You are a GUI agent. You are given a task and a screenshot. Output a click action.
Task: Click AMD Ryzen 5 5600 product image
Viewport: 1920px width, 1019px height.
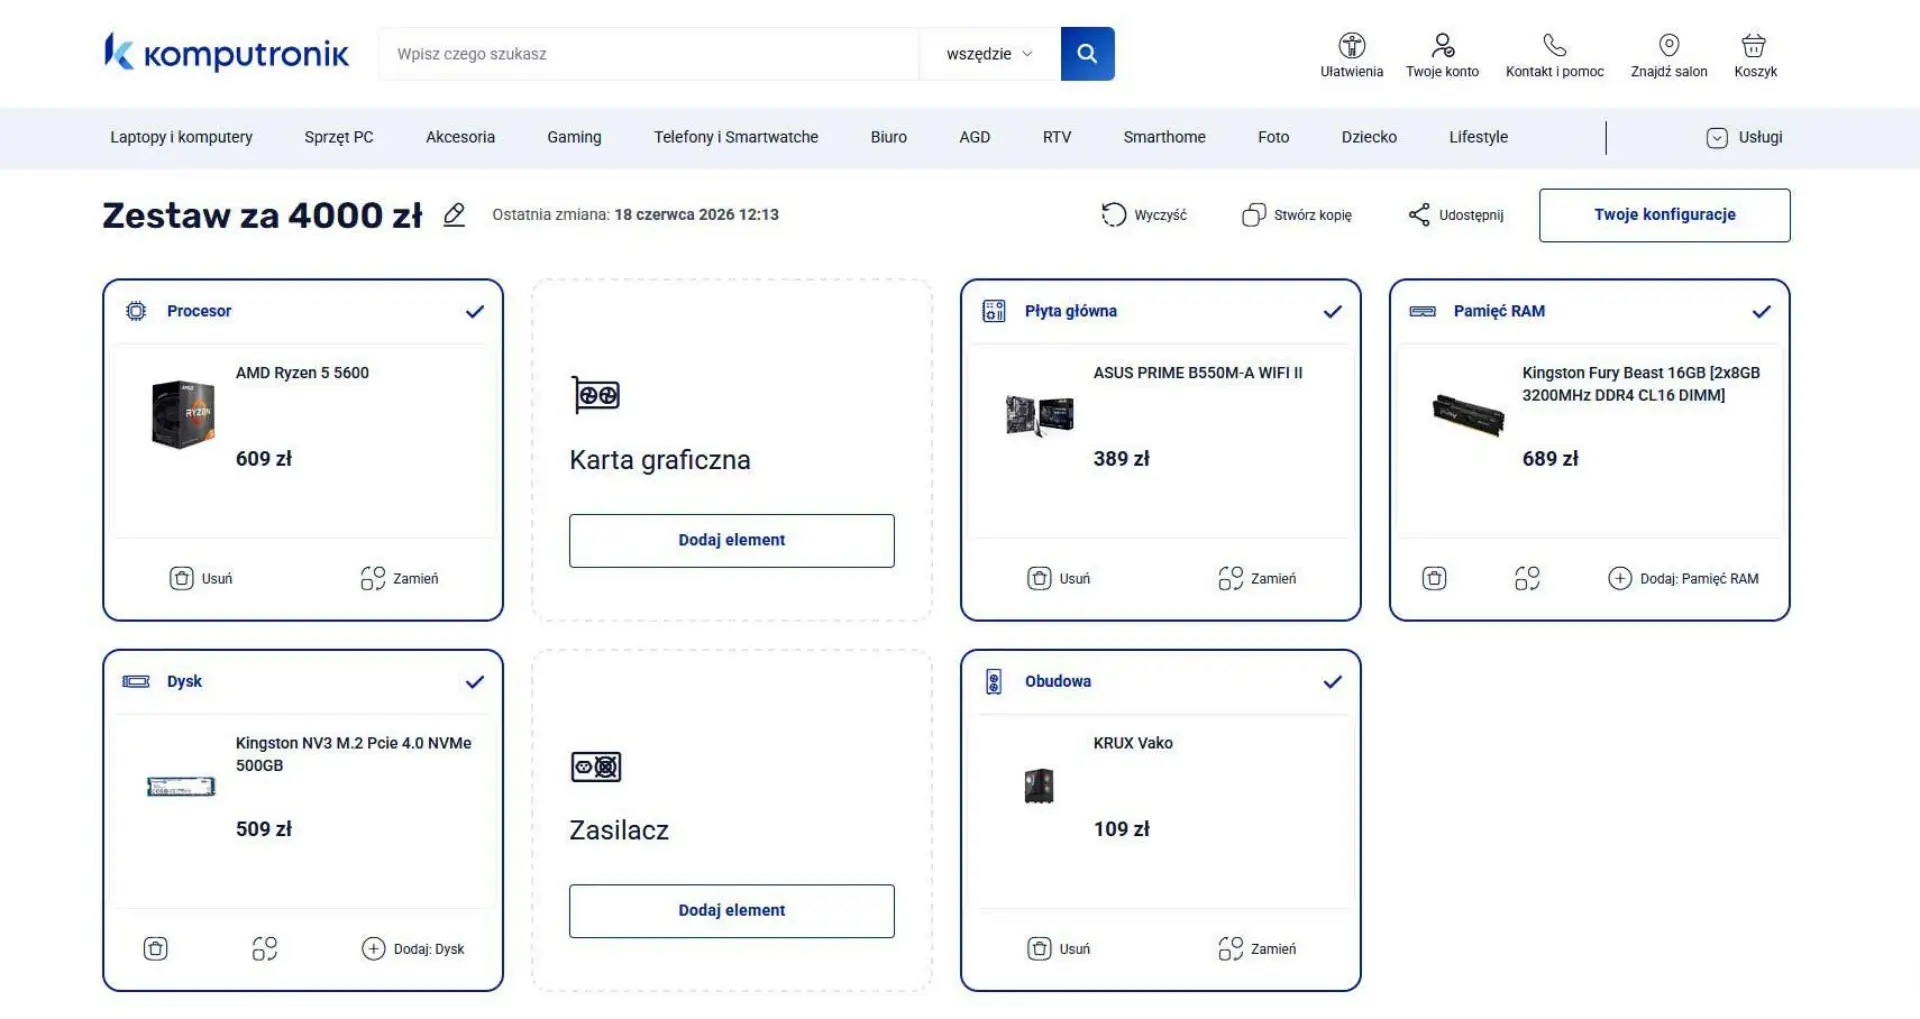coord(183,414)
